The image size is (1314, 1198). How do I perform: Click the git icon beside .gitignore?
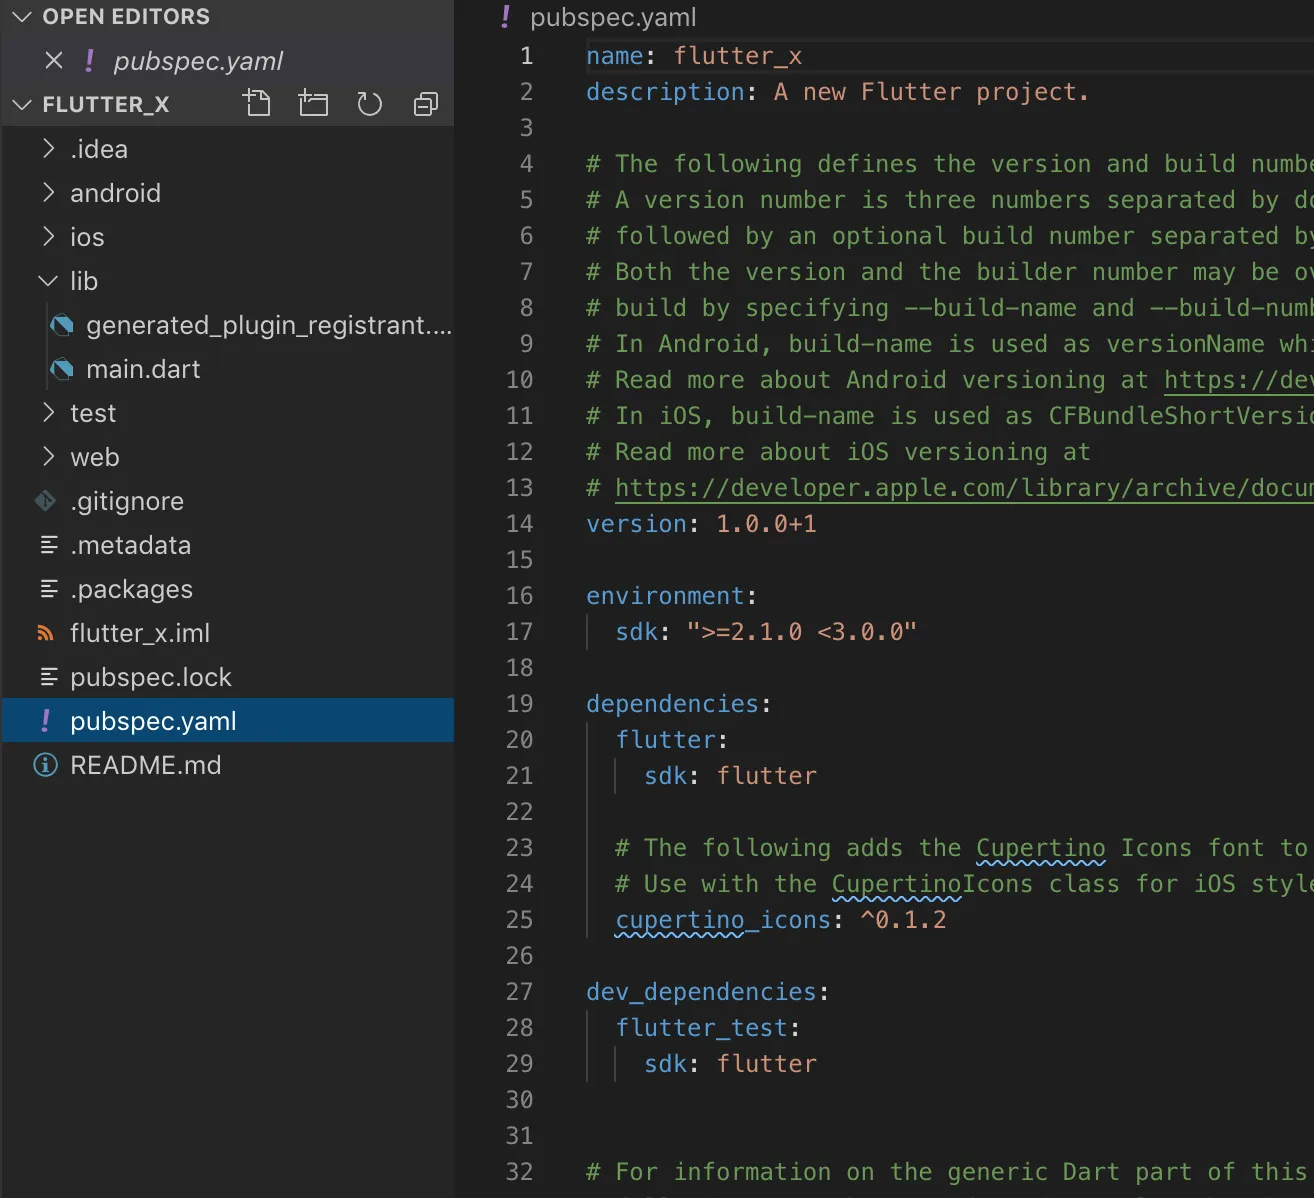click(45, 501)
